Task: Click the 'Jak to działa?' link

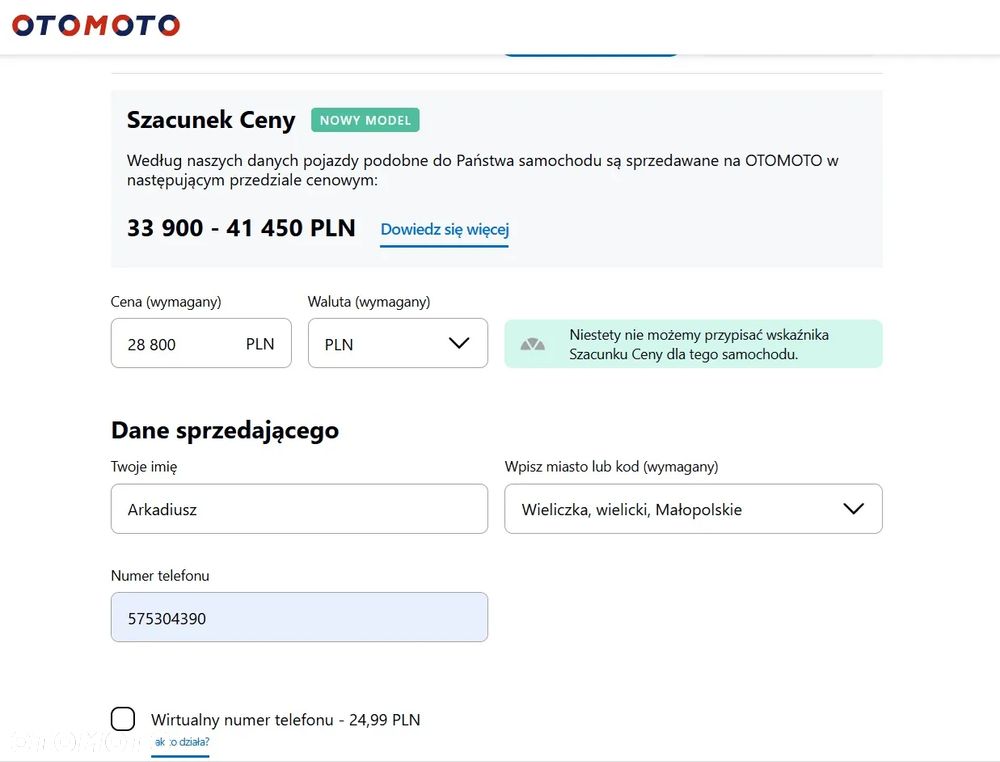Action: (x=181, y=743)
